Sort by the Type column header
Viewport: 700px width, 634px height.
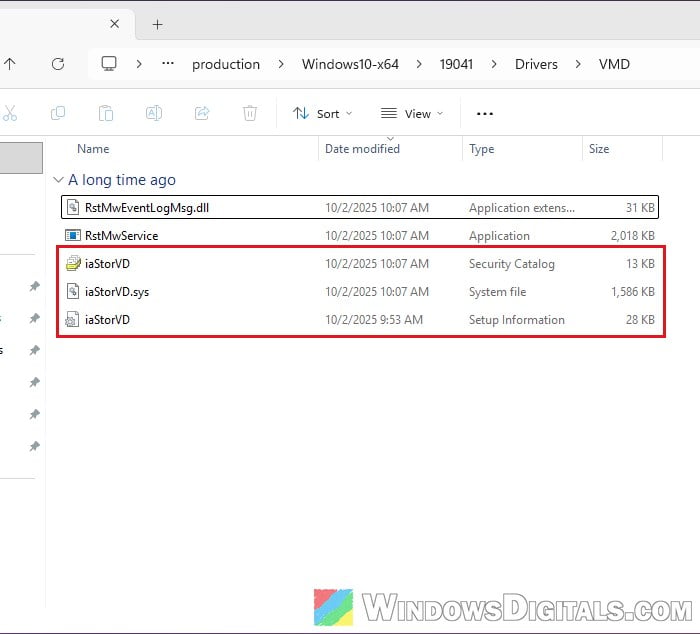click(481, 149)
